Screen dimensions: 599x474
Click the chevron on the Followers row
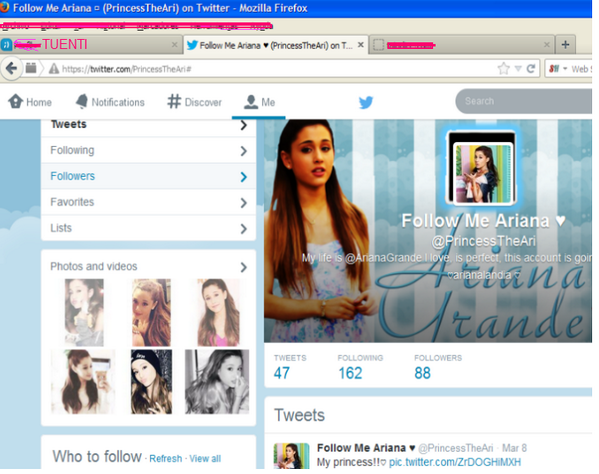click(244, 177)
